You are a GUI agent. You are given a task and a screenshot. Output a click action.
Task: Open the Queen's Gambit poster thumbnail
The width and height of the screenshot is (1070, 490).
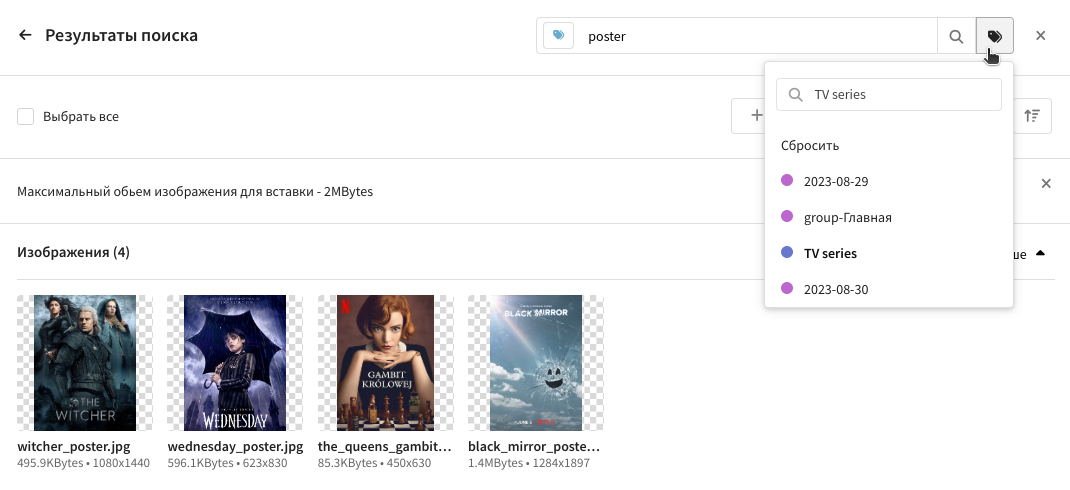(386, 363)
